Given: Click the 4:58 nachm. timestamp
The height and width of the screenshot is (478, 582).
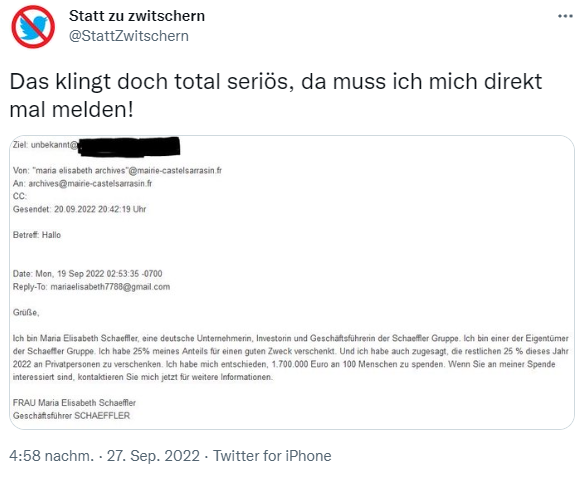Looking at the screenshot, I should (52, 456).
